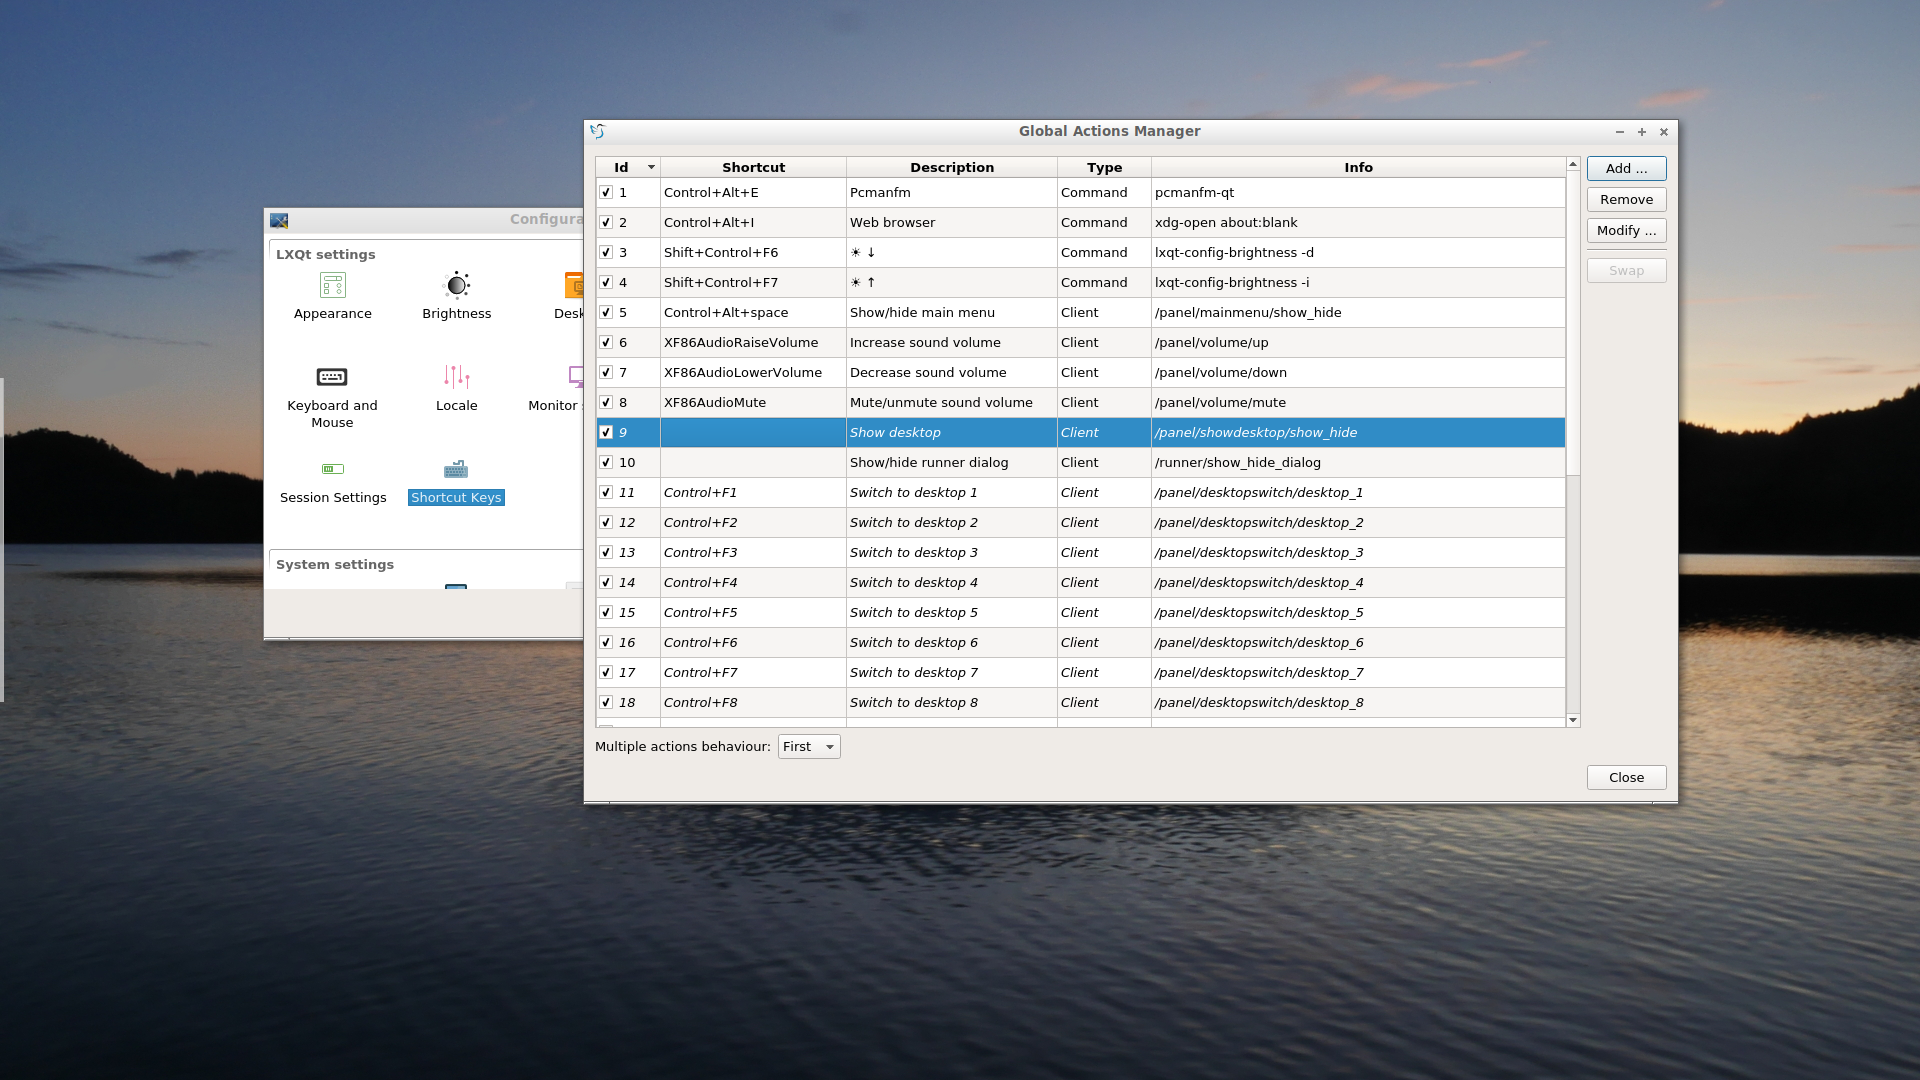The image size is (1920, 1080).
Task: Click the Type column header
Action: [x=1102, y=167]
